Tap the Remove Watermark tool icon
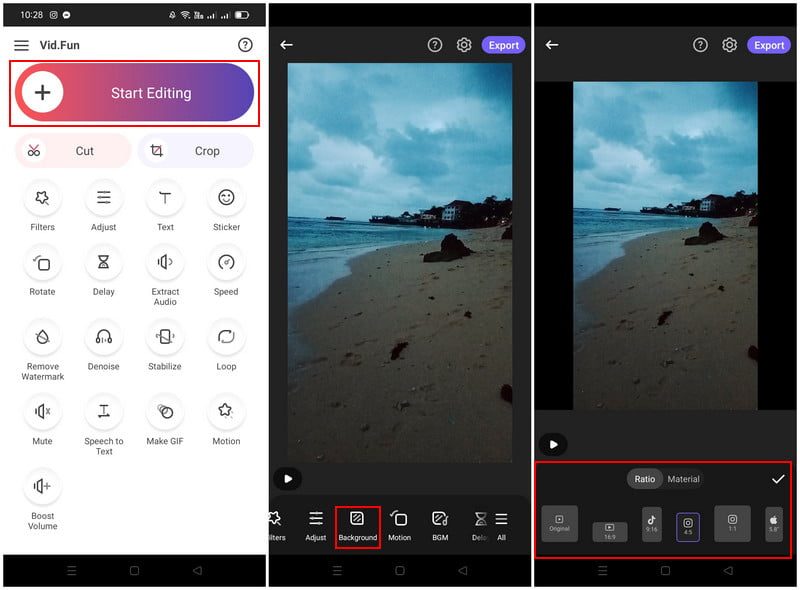Viewport: 800px width, 590px height. [x=42, y=337]
